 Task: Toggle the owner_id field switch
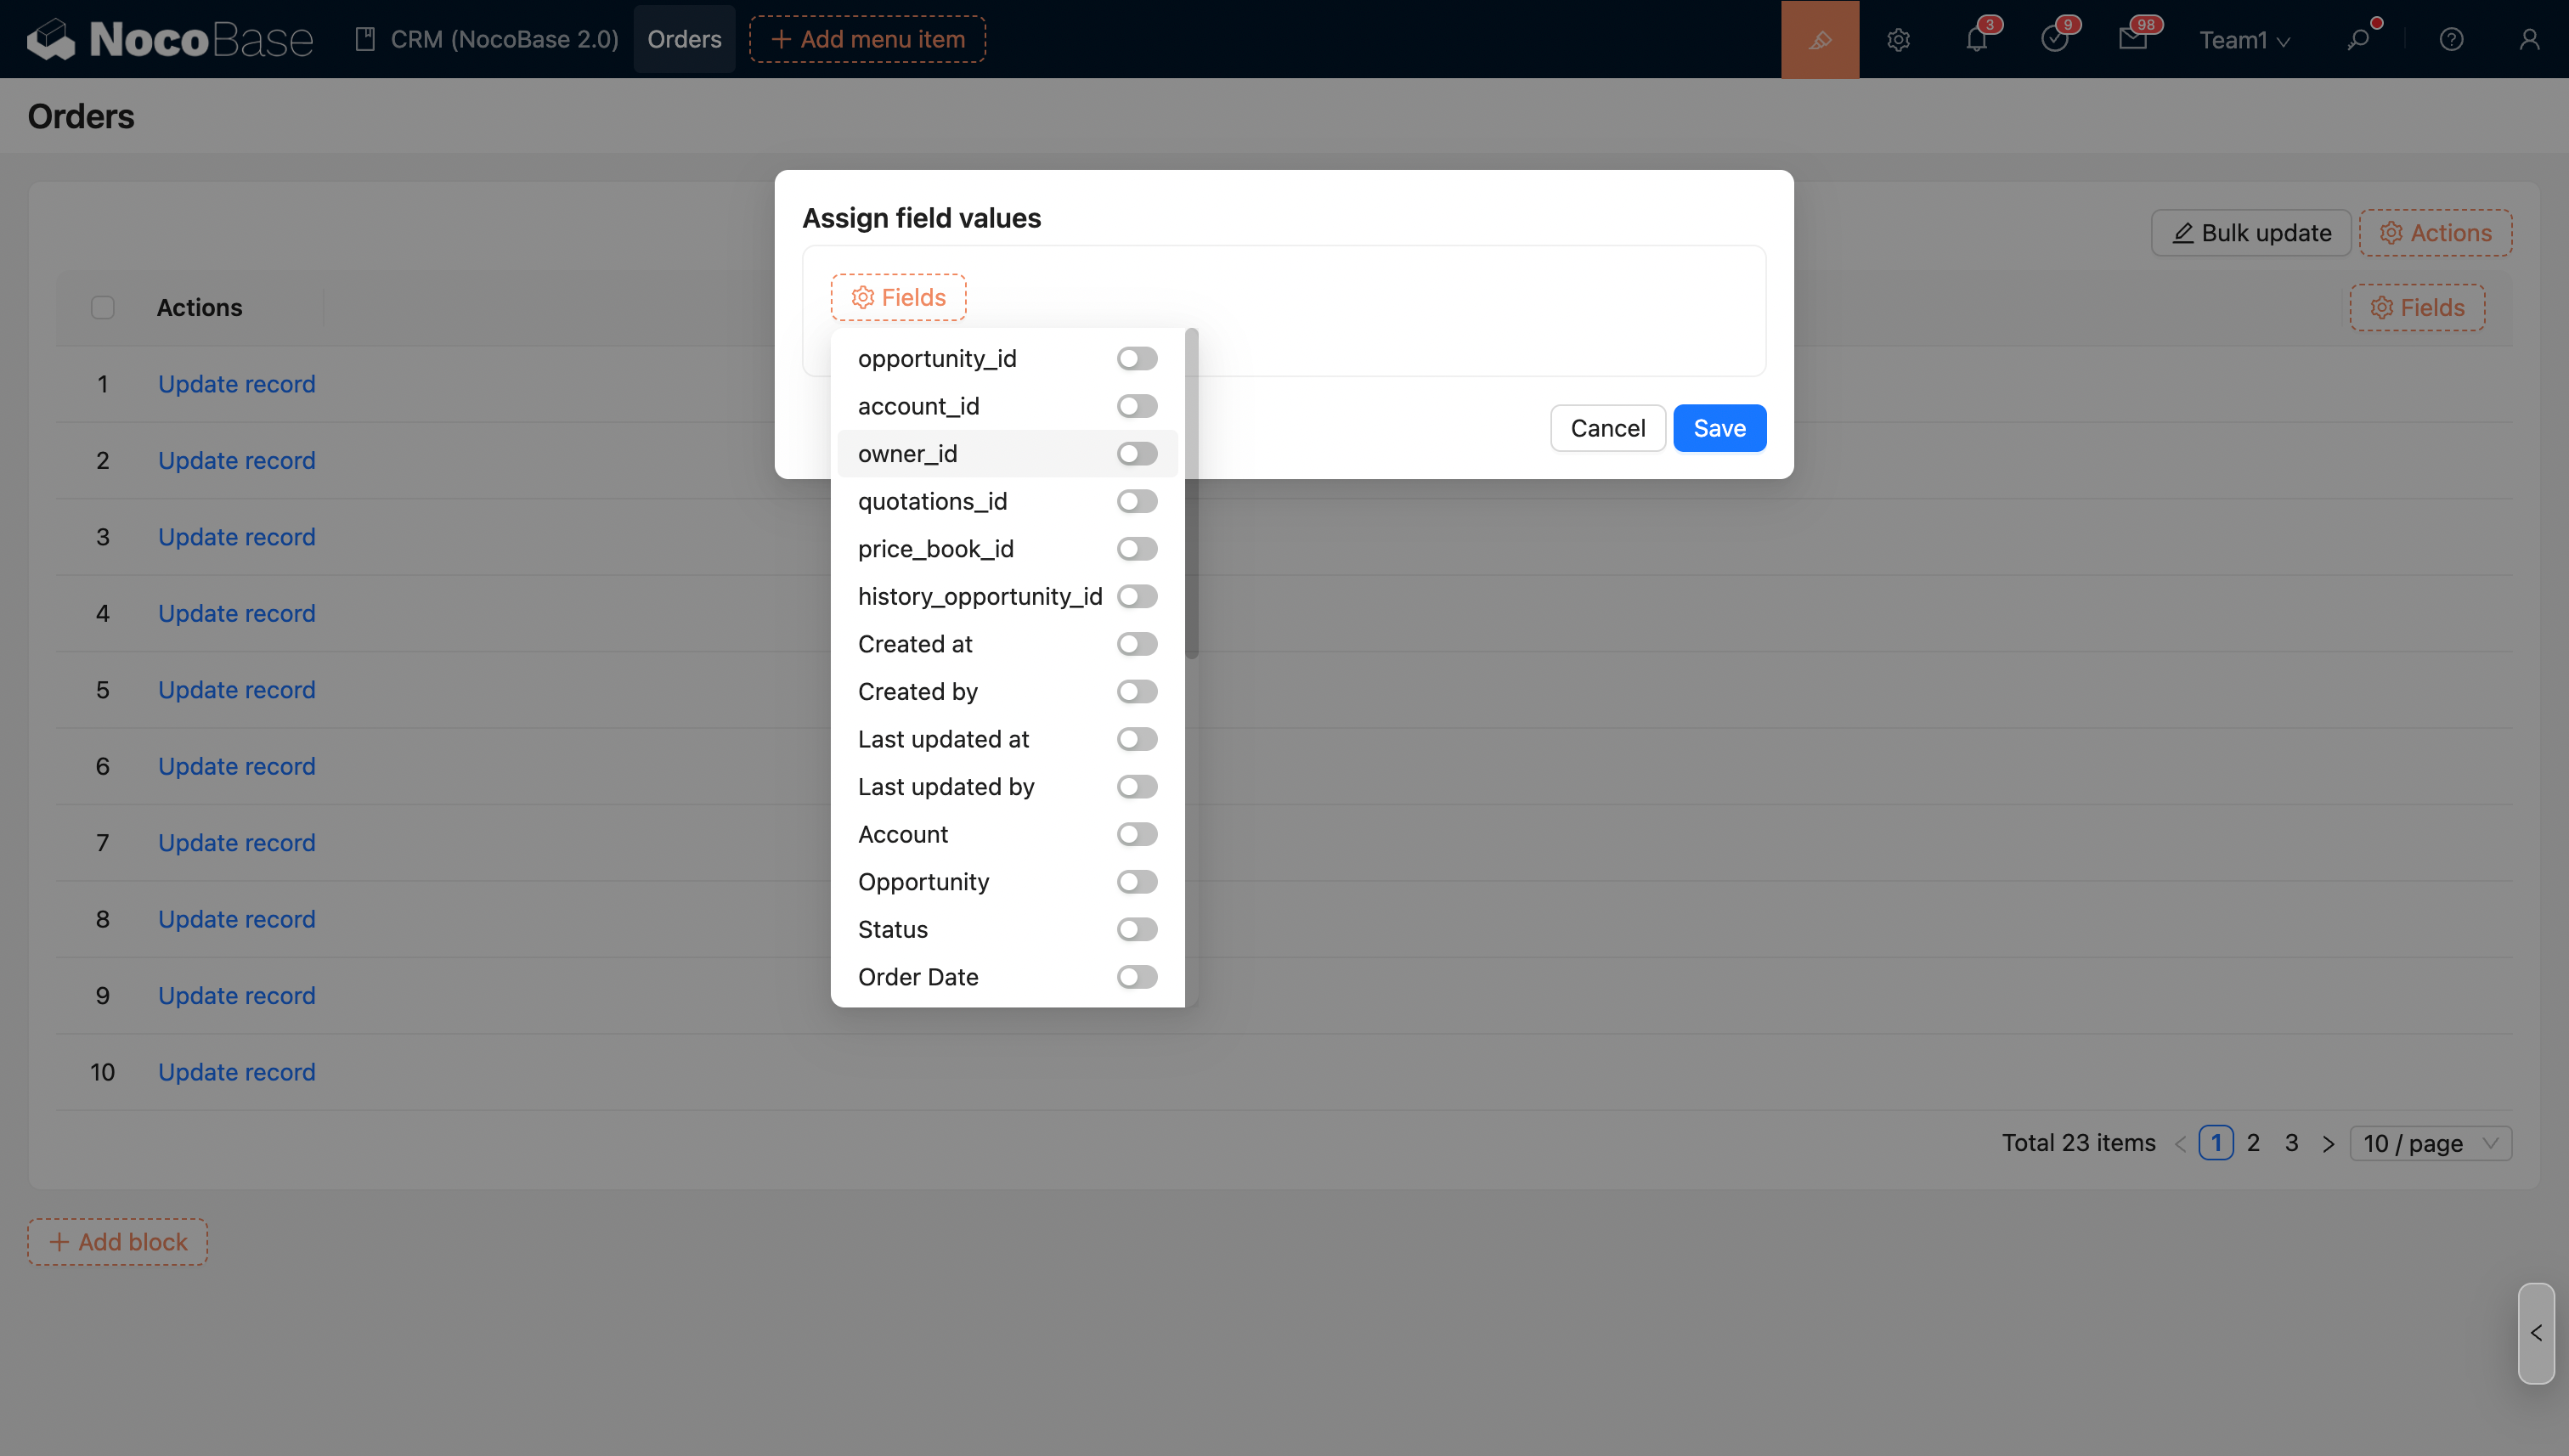[1137, 454]
